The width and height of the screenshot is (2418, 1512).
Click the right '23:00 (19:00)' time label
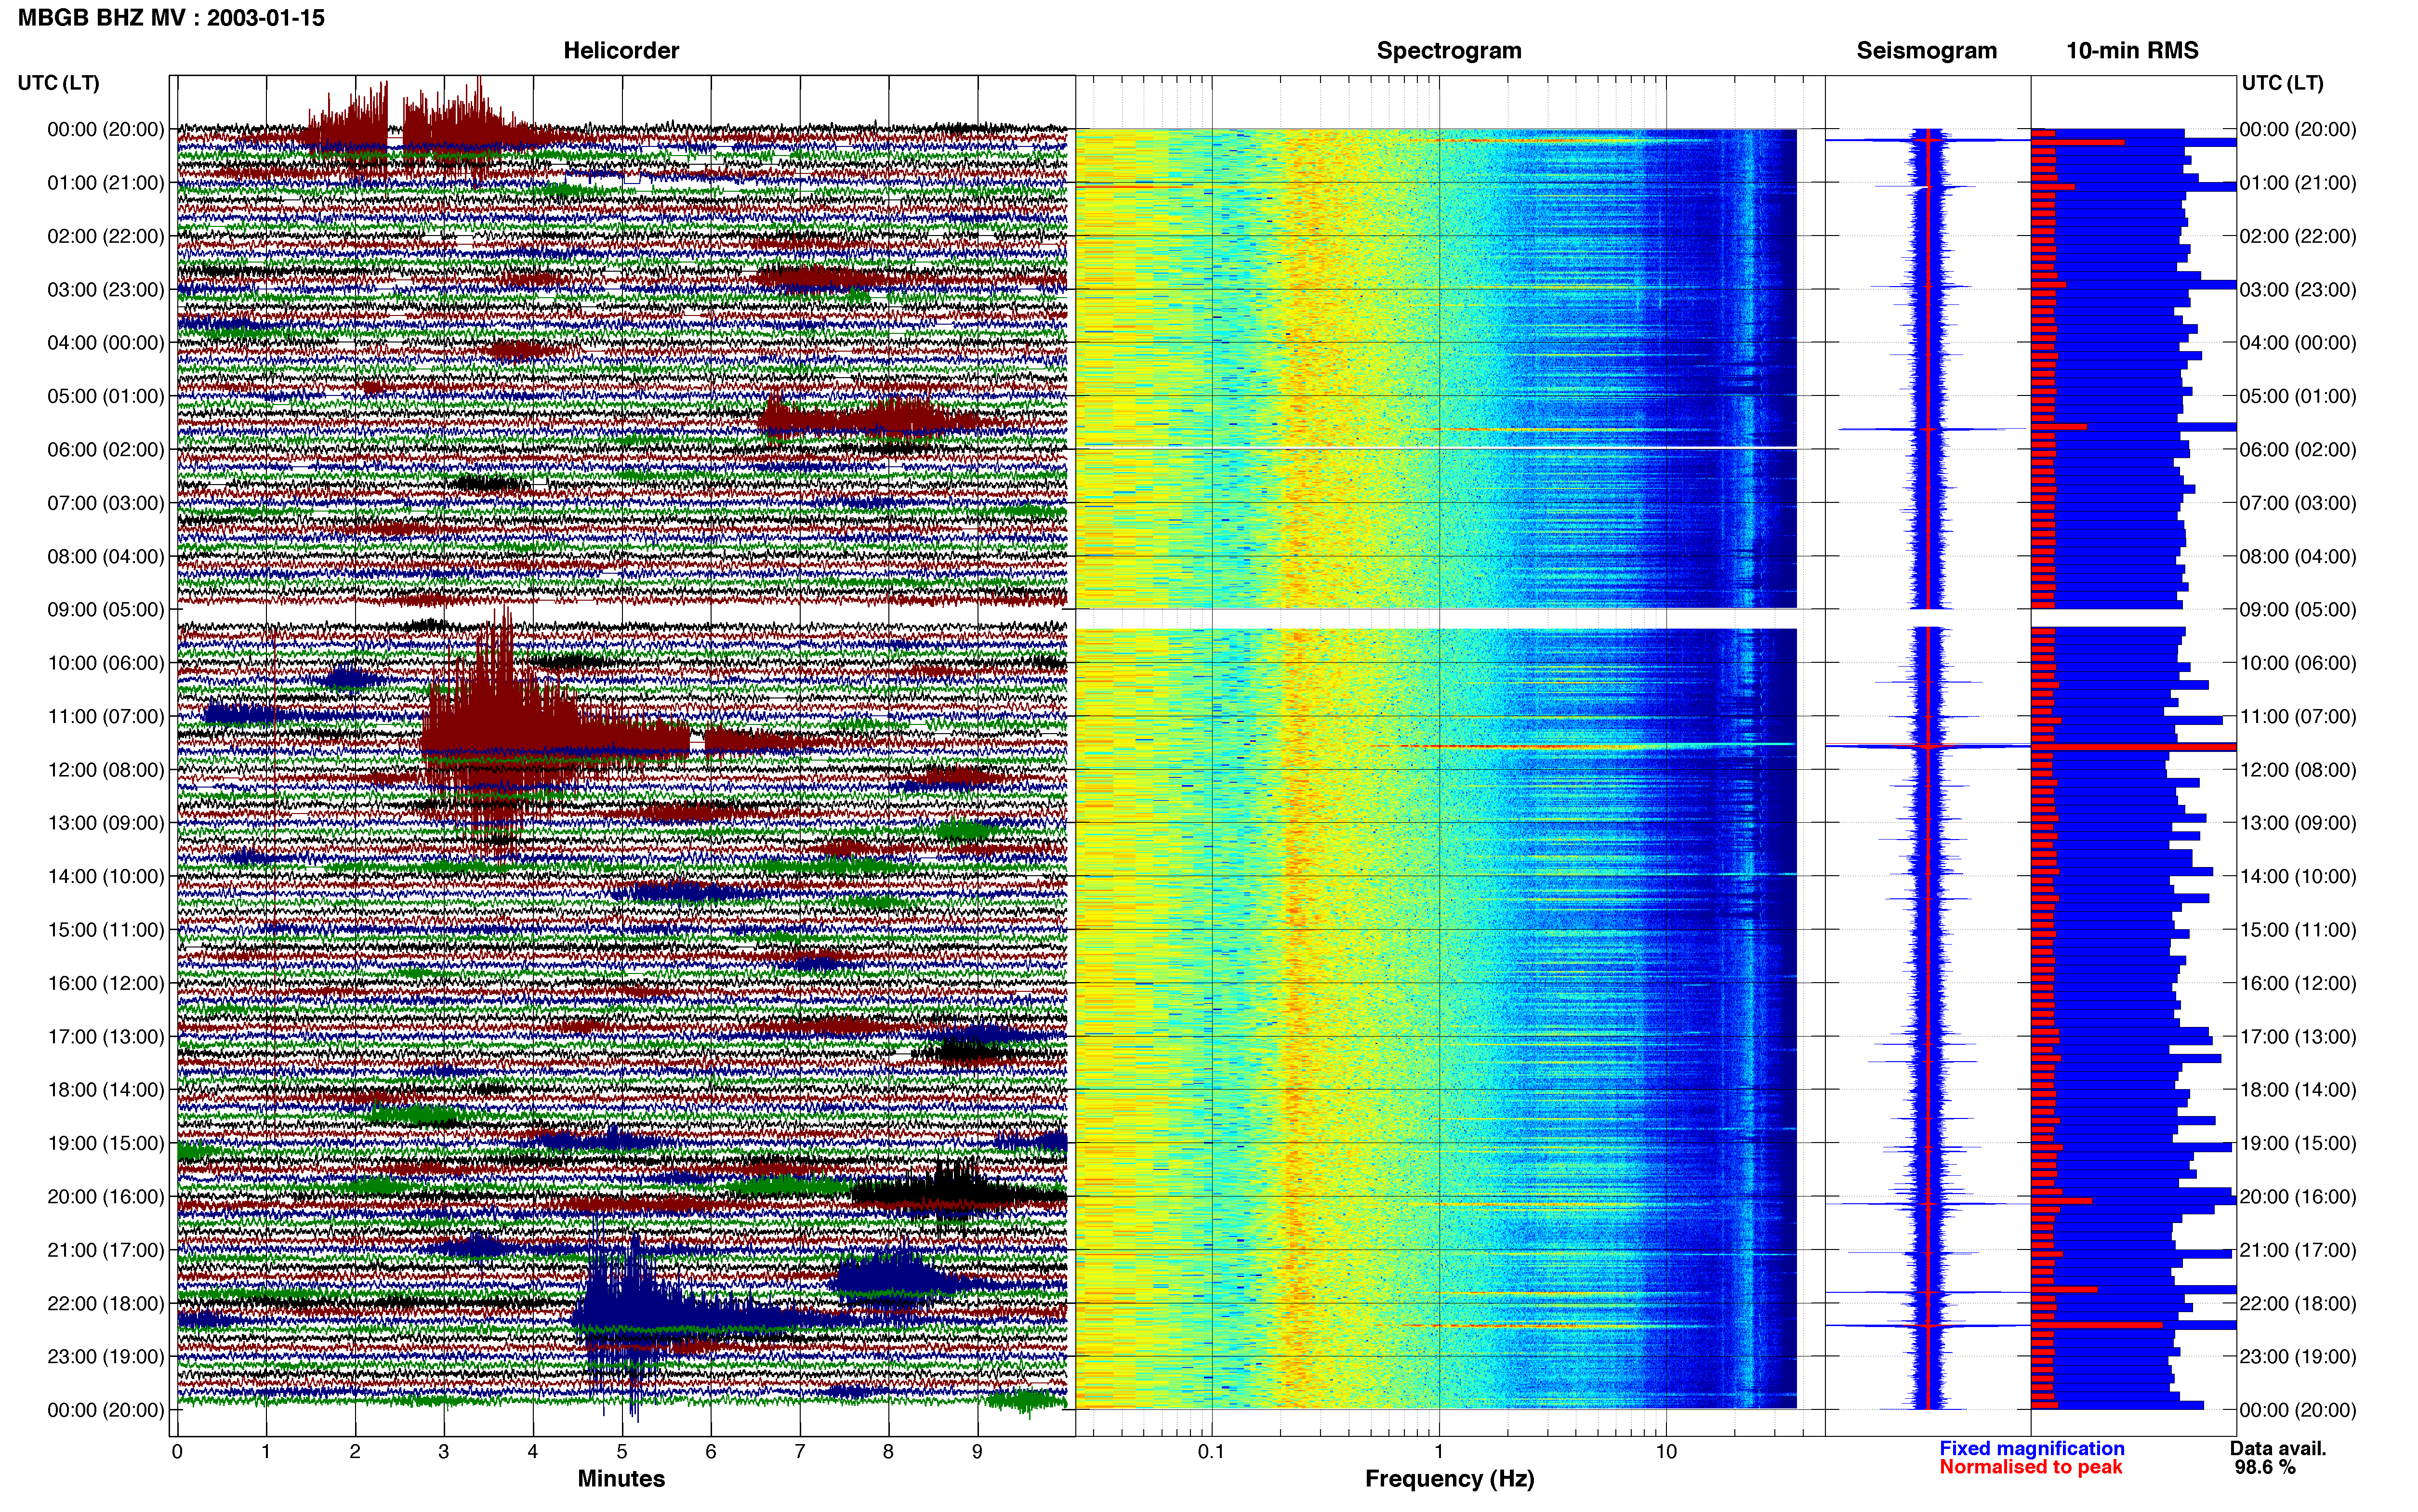tap(2298, 1356)
